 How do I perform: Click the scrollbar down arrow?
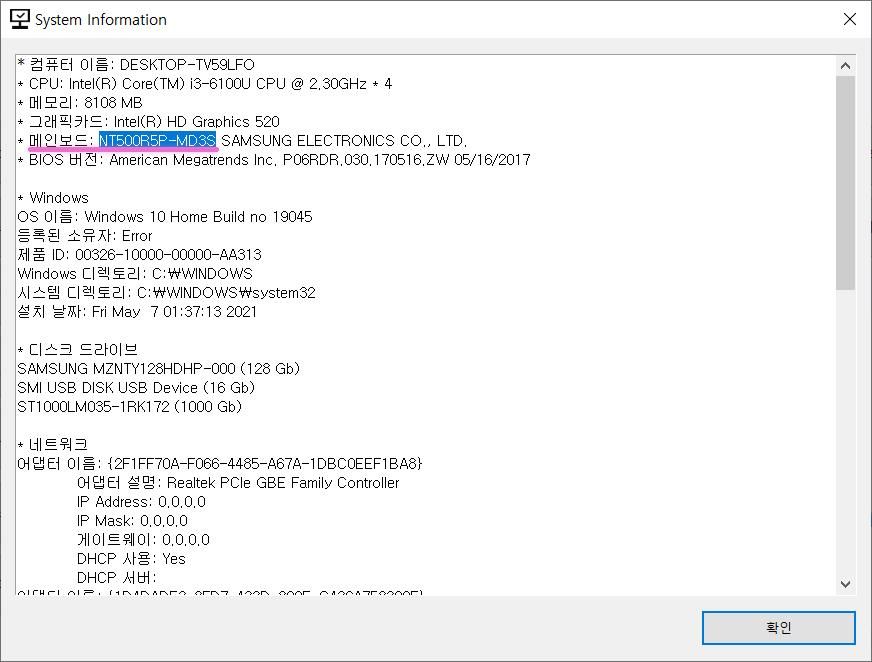pos(845,584)
